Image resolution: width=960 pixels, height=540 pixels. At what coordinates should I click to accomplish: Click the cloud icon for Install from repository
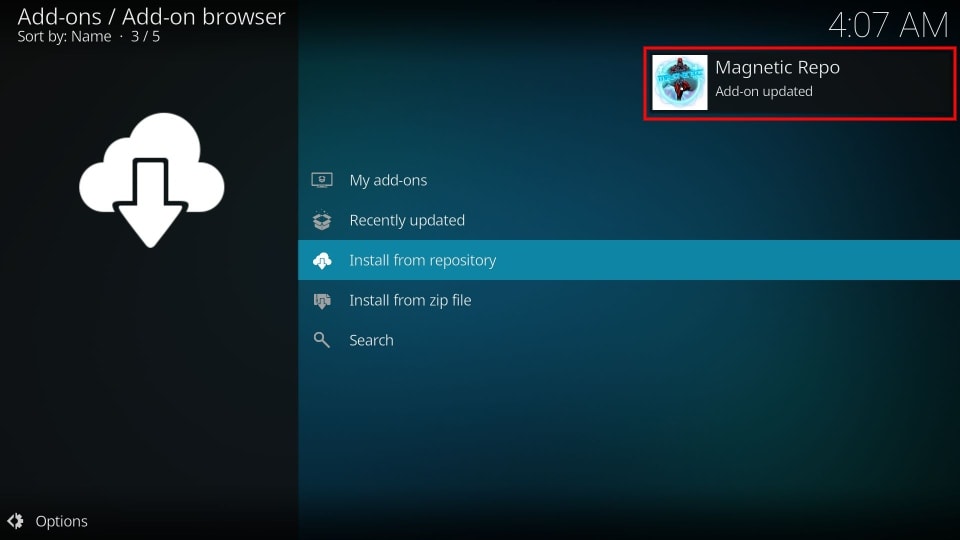click(x=321, y=260)
